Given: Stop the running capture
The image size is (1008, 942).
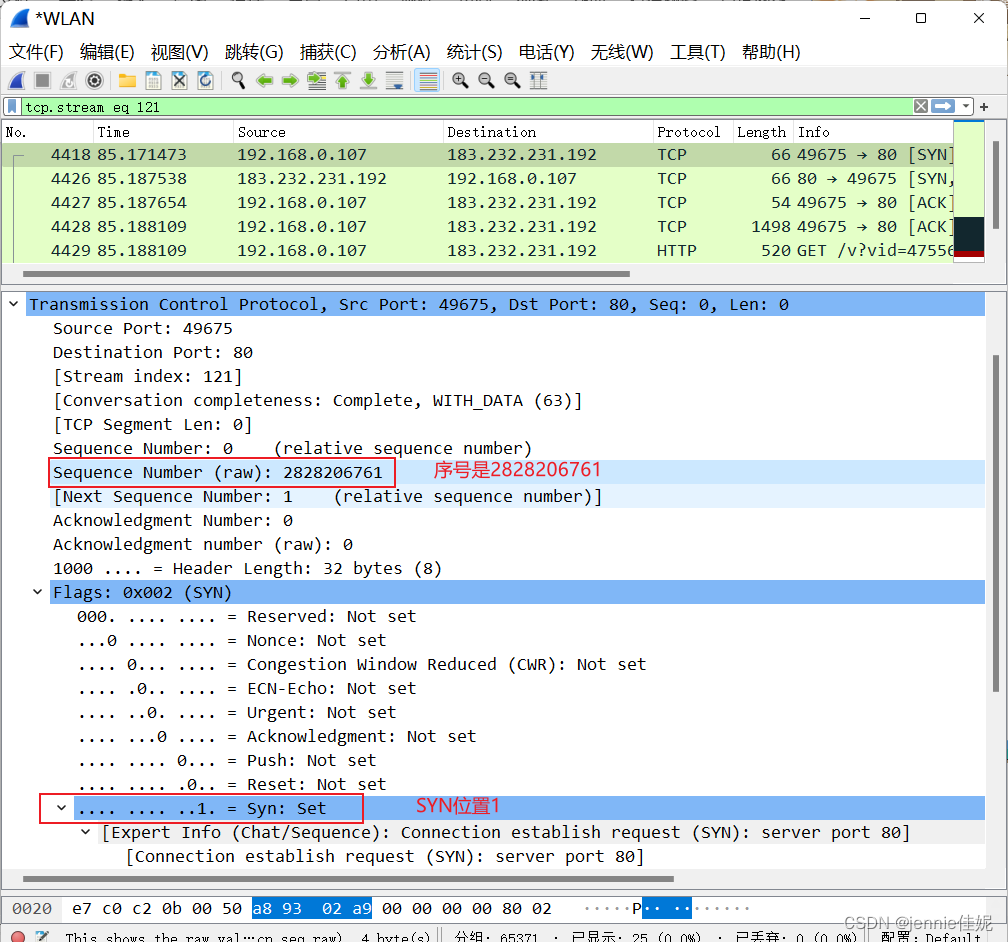Looking at the screenshot, I should tap(42, 80).
